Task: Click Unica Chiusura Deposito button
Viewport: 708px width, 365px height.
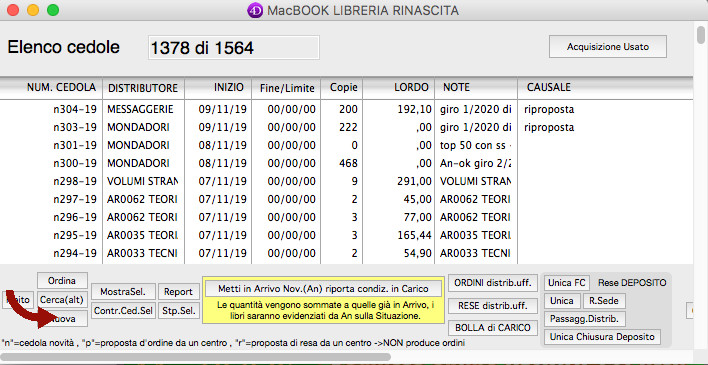Action: point(602,337)
